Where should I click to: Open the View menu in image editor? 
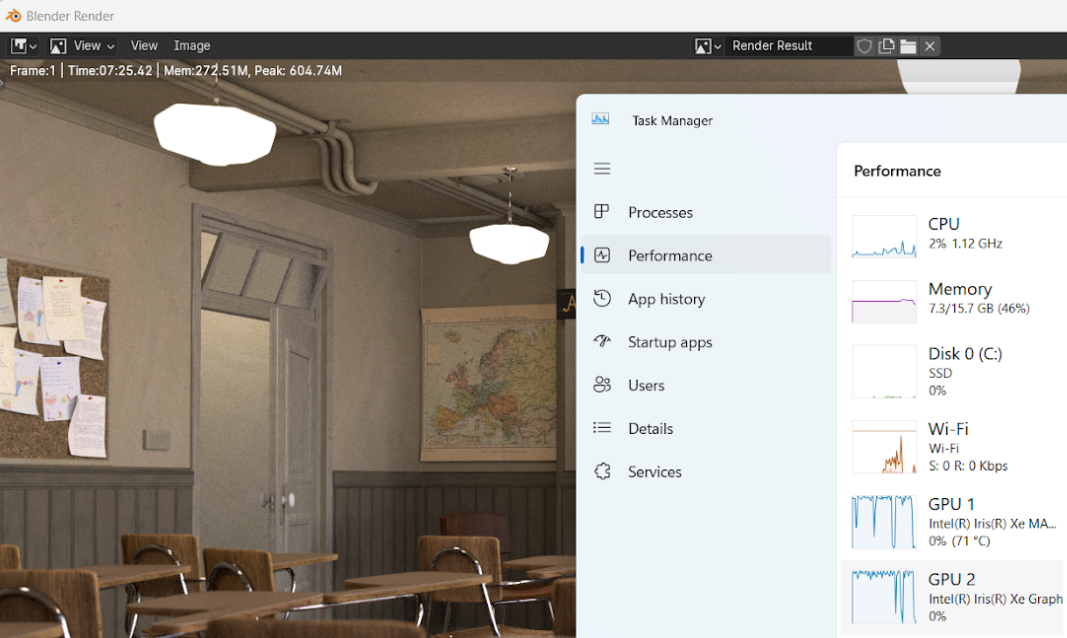point(144,46)
